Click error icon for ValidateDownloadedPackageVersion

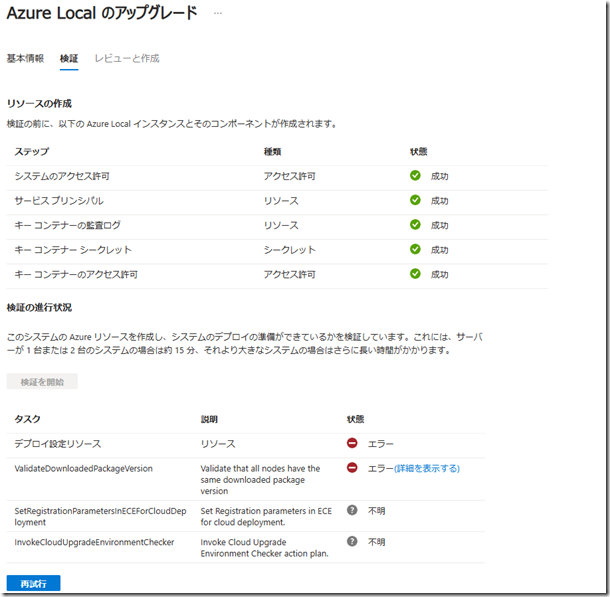(352, 467)
